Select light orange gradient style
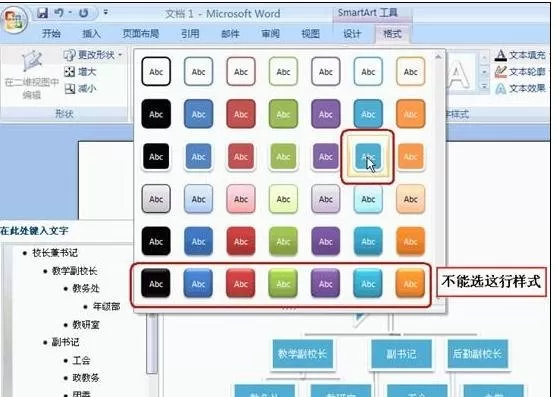The height and width of the screenshot is (397, 557). click(x=410, y=199)
